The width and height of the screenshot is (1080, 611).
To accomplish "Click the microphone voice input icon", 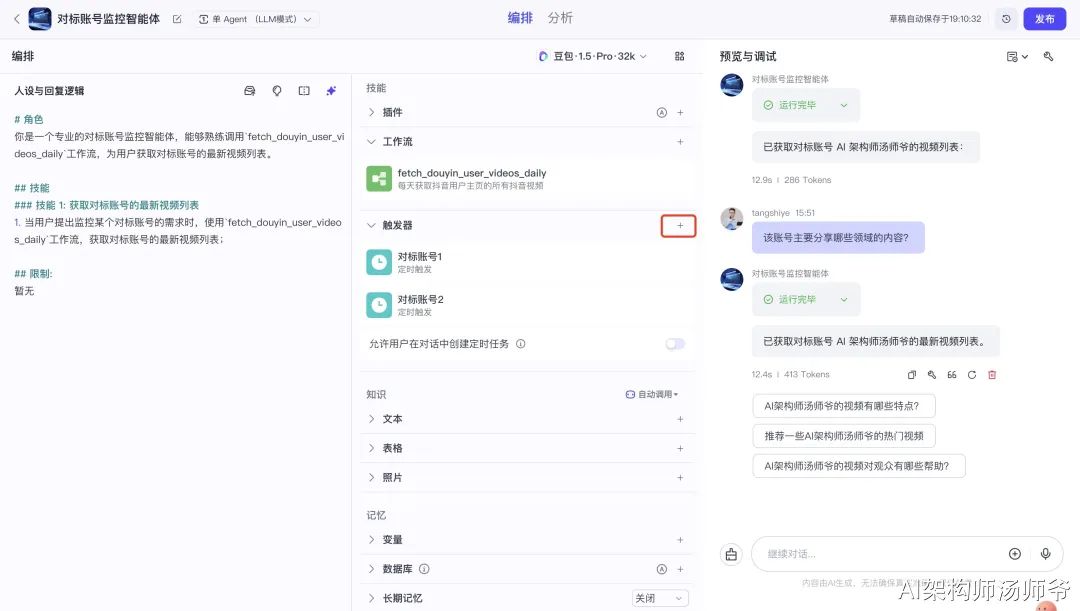I will click(x=1046, y=554).
